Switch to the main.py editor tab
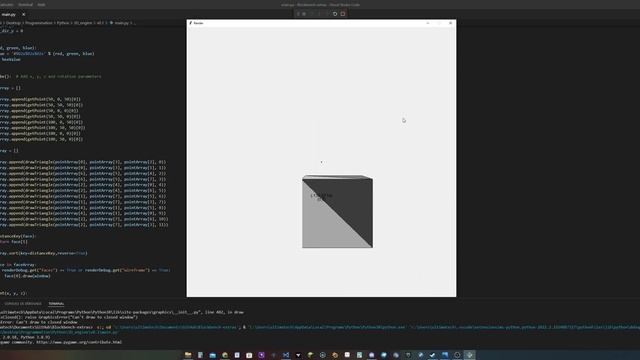The width and height of the screenshot is (640, 360). [9, 14]
